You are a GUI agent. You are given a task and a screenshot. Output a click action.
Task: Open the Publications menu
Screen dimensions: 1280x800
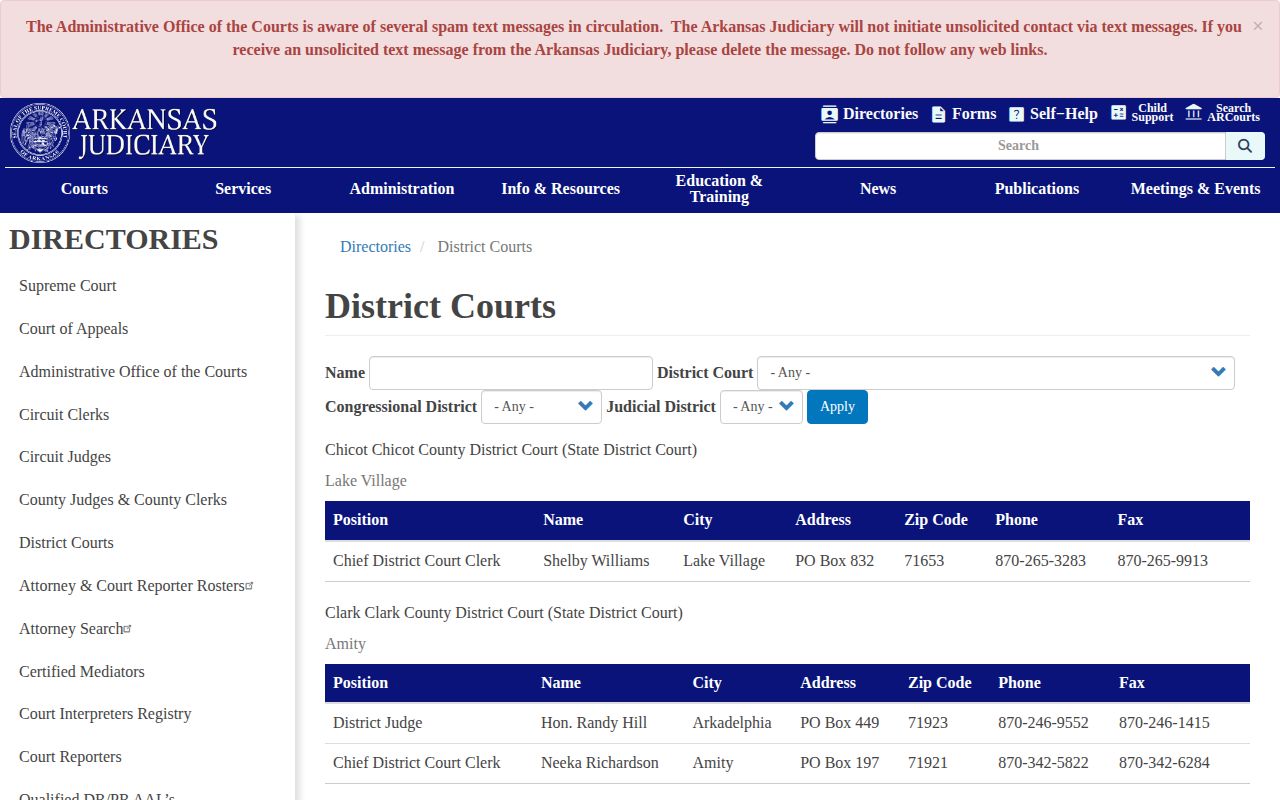coord(1037,189)
